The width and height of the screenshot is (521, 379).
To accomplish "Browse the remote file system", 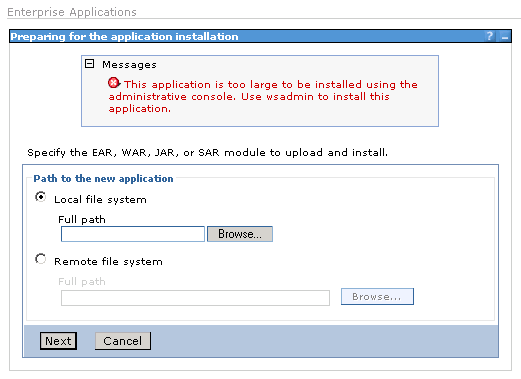I will pos(377,297).
